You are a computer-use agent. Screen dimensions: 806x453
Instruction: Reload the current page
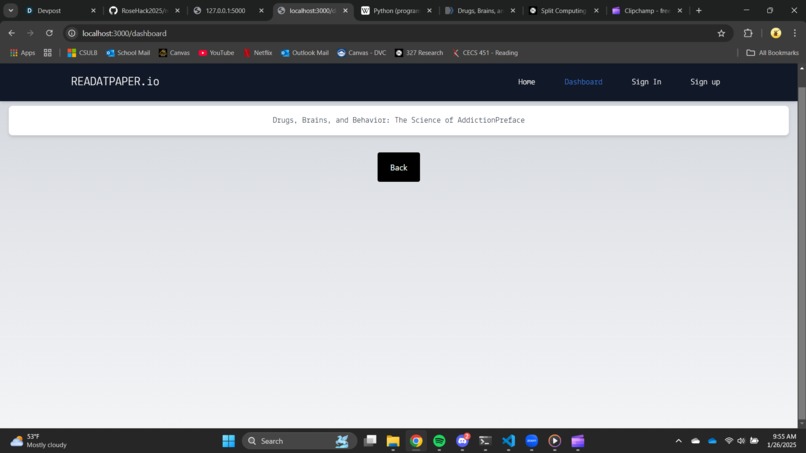pyautogui.click(x=49, y=33)
